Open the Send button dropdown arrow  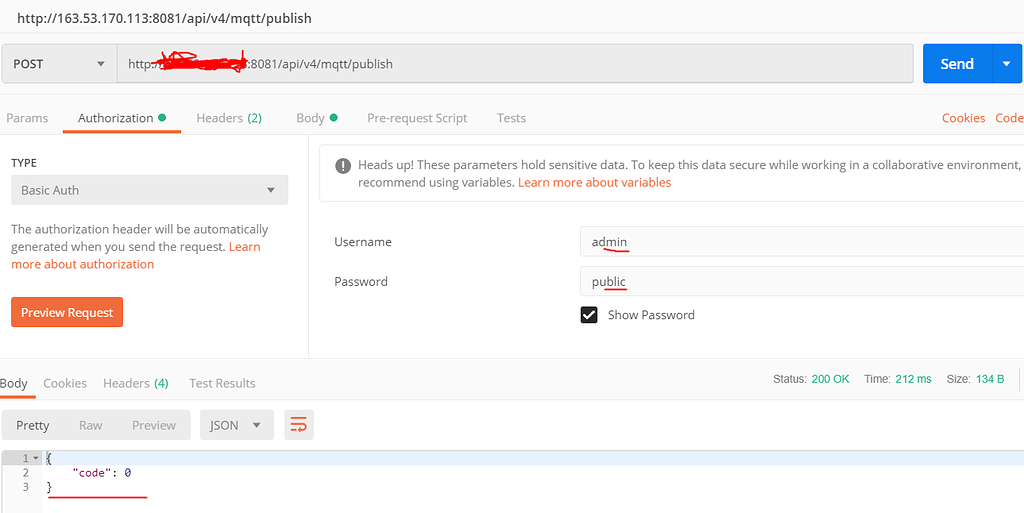1006,64
